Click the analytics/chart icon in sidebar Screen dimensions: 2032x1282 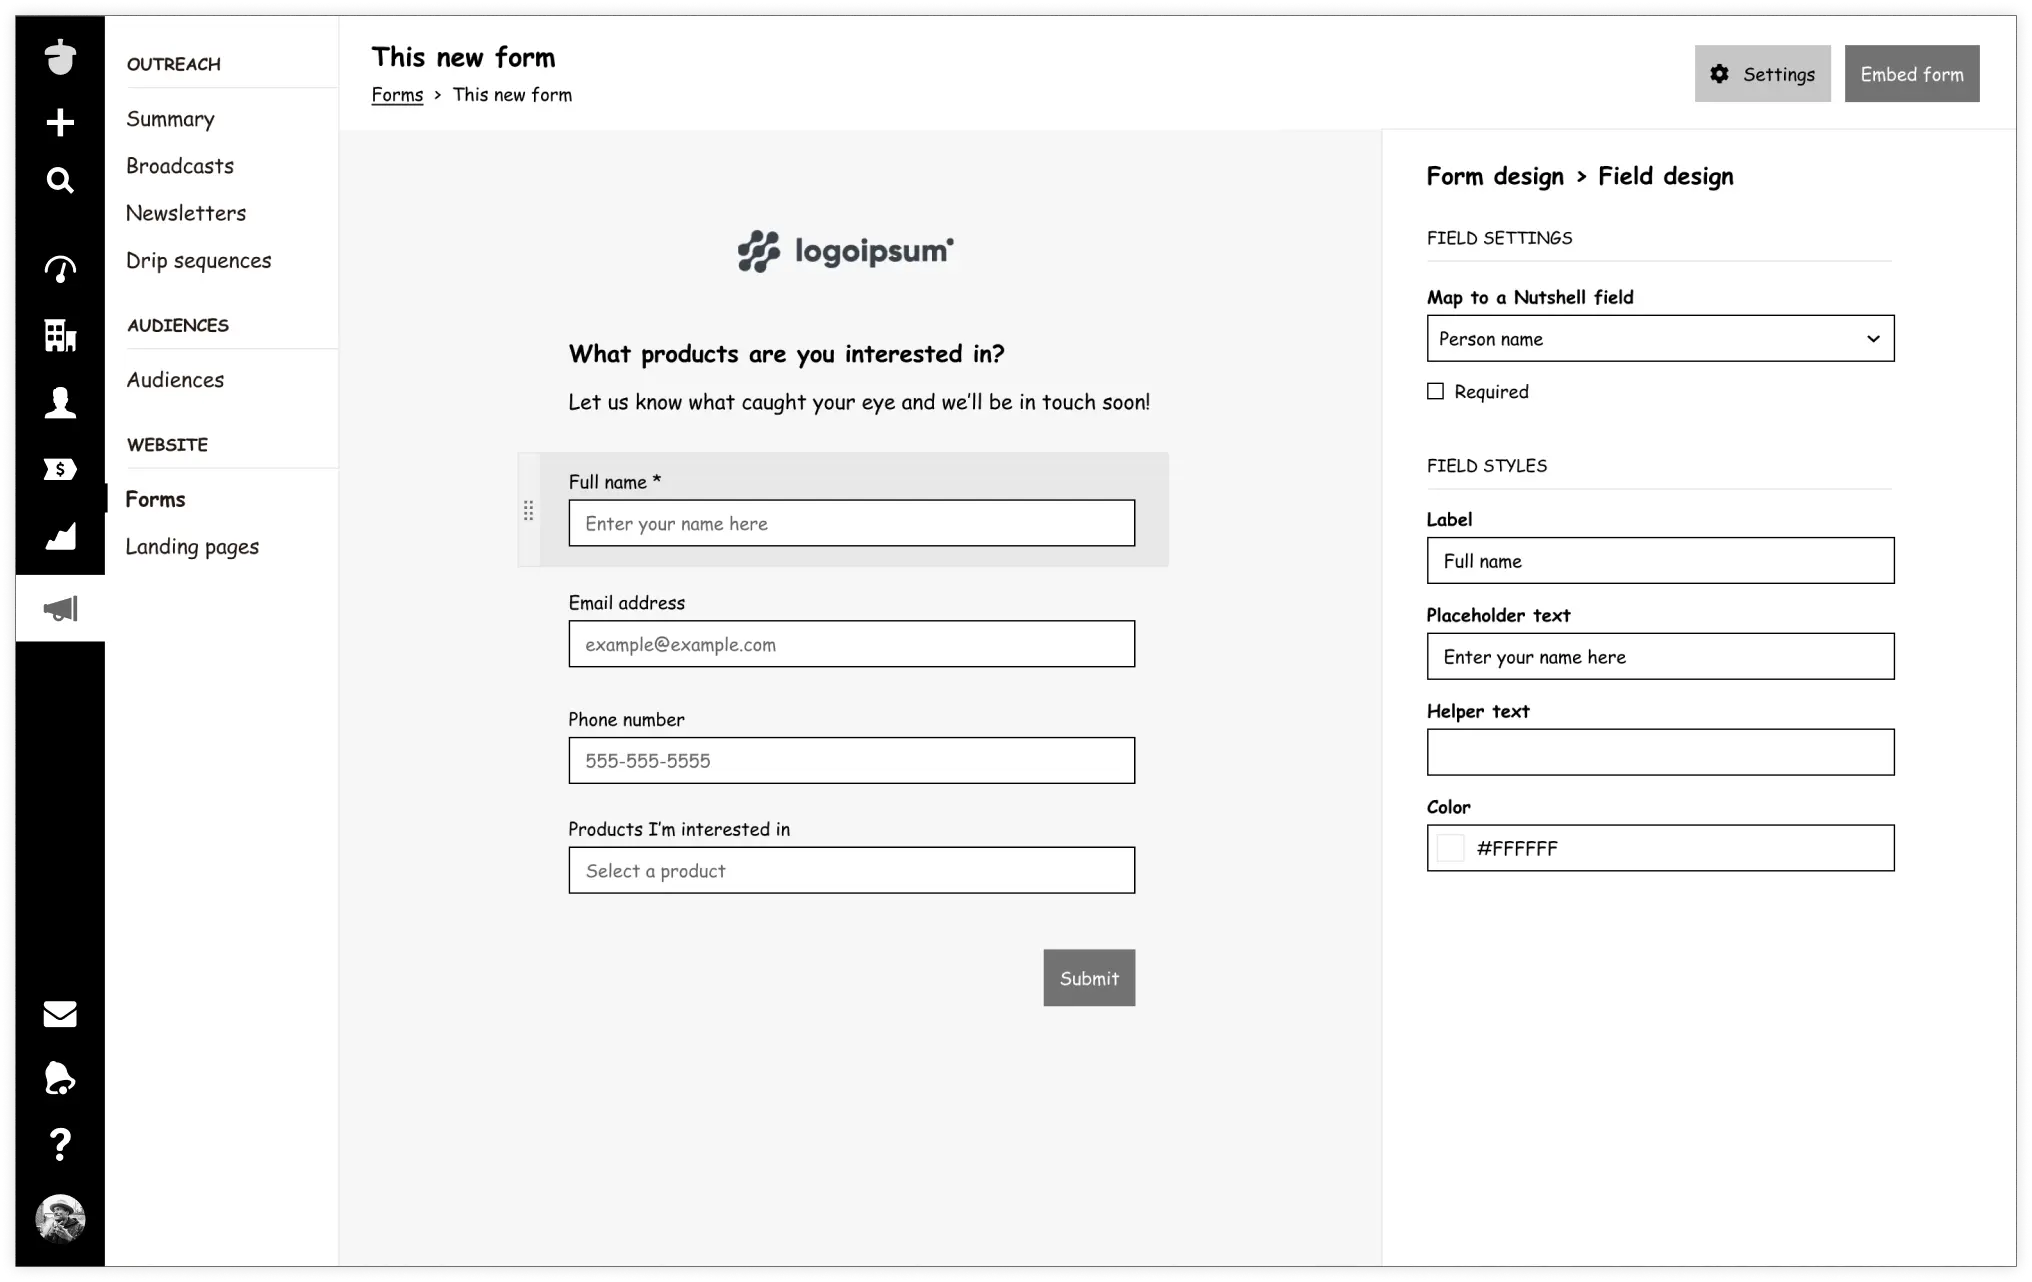point(59,536)
